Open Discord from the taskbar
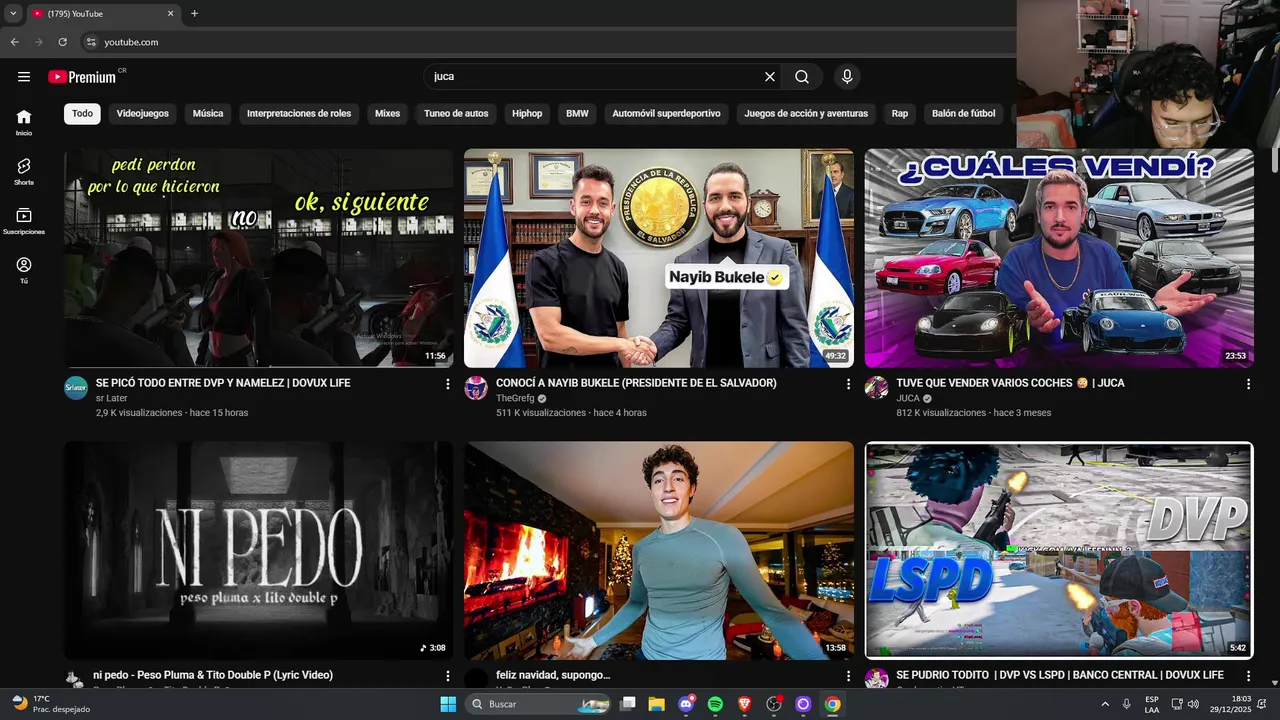Viewport: 1280px width, 720px height. 686,704
